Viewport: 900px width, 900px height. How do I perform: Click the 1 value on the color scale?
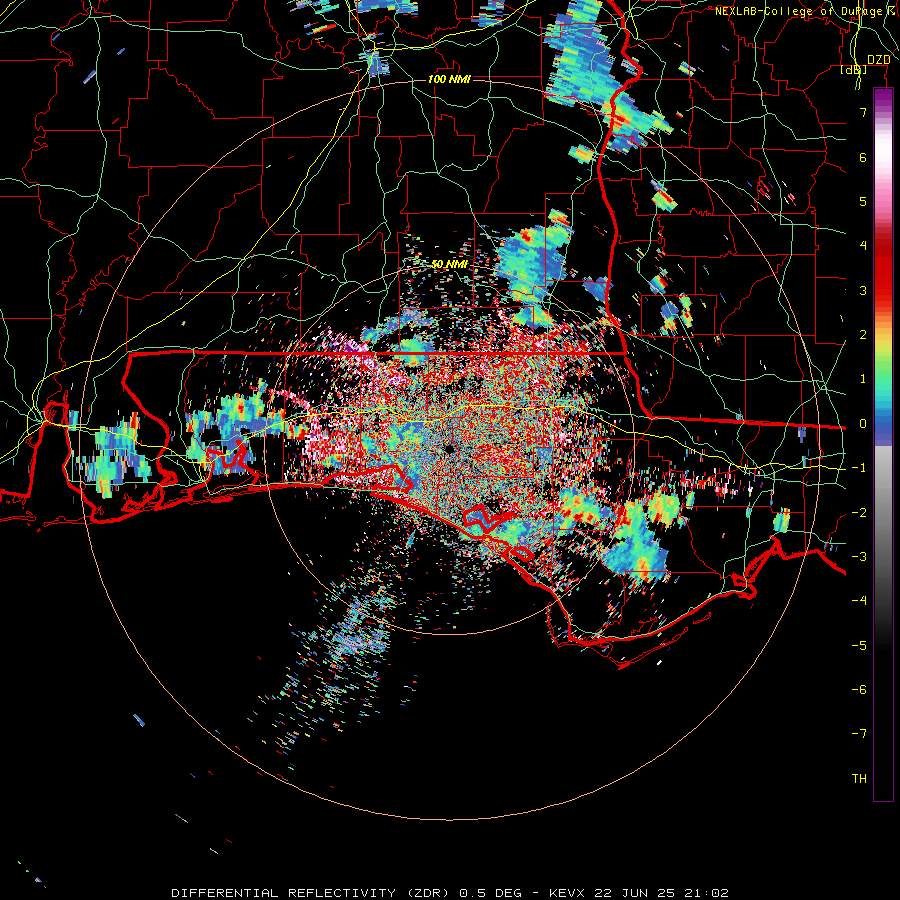coord(863,379)
